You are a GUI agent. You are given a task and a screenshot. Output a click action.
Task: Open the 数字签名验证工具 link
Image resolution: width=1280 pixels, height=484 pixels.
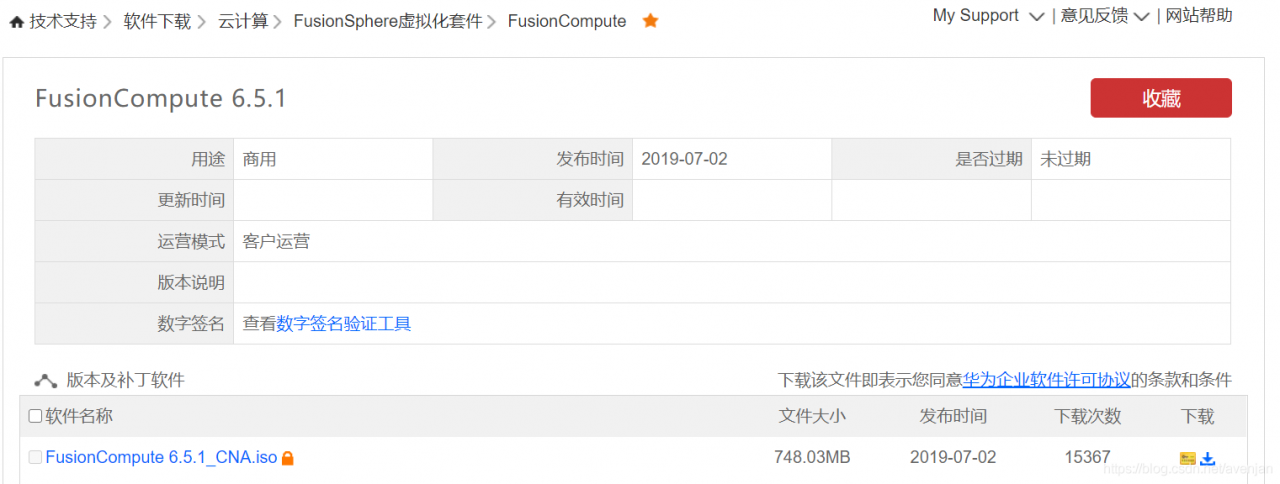[x=344, y=324]
